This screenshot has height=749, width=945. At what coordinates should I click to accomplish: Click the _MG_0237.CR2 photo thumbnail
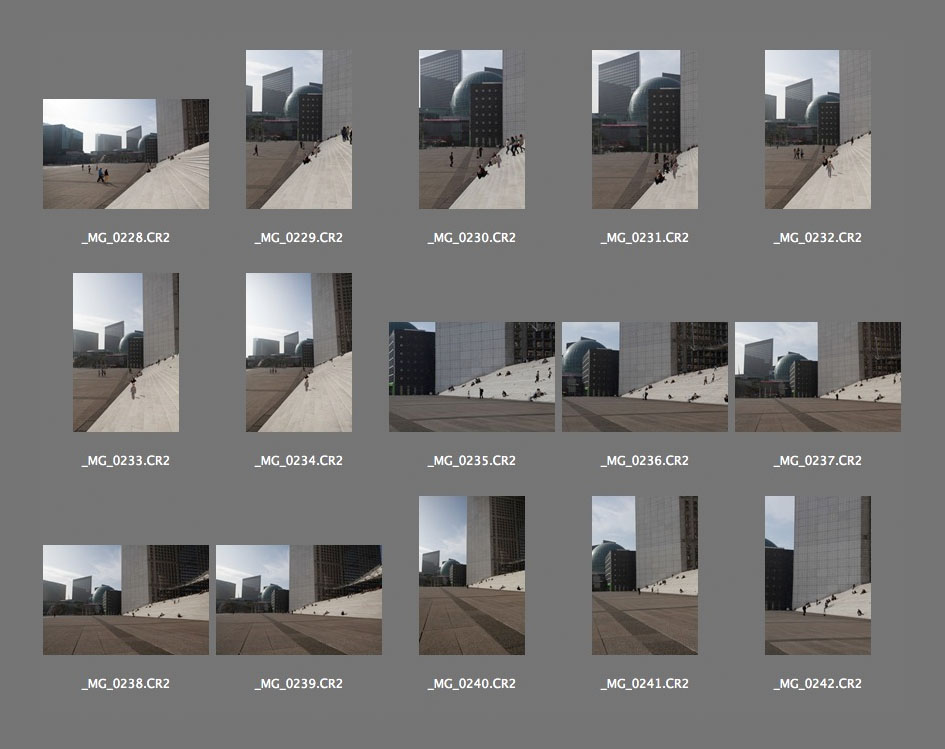tap(817, 377)
